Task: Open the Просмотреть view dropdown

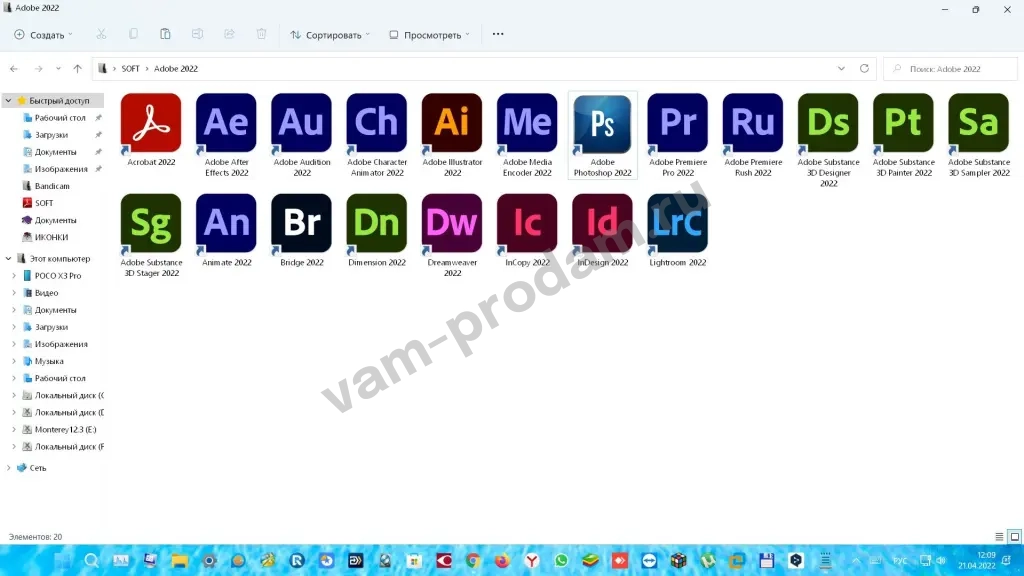Action: coord(430,35)
